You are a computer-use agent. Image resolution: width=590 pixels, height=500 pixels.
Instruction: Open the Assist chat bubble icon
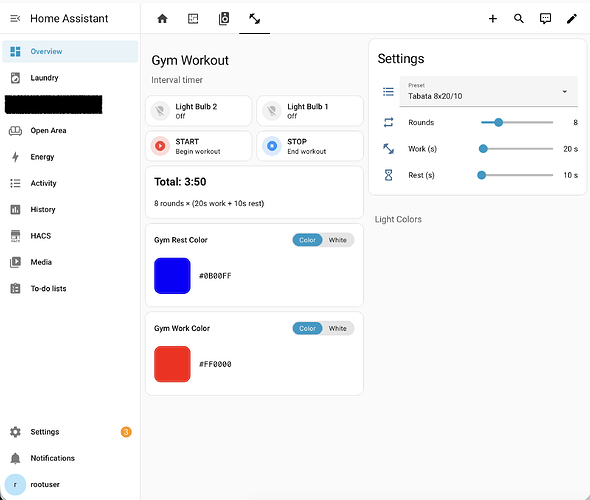coord(545,18)
